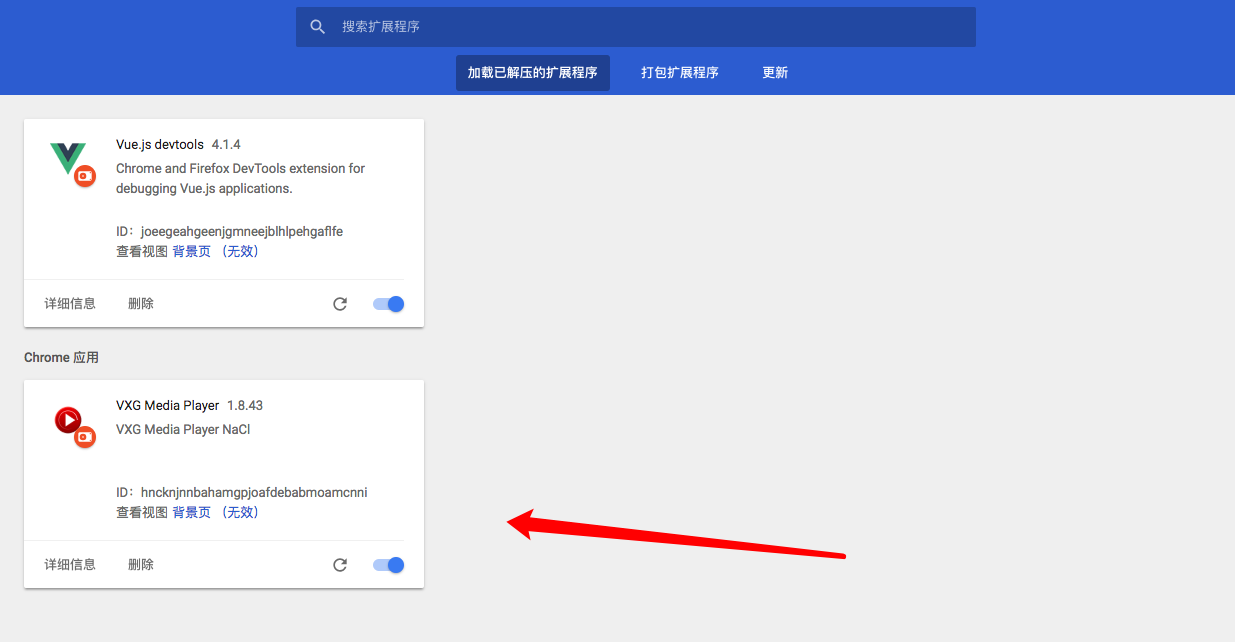Screen dimensions: 1235x642
Task: Reload the Vue.js devtools extension
Action: (x=340, y=304)
